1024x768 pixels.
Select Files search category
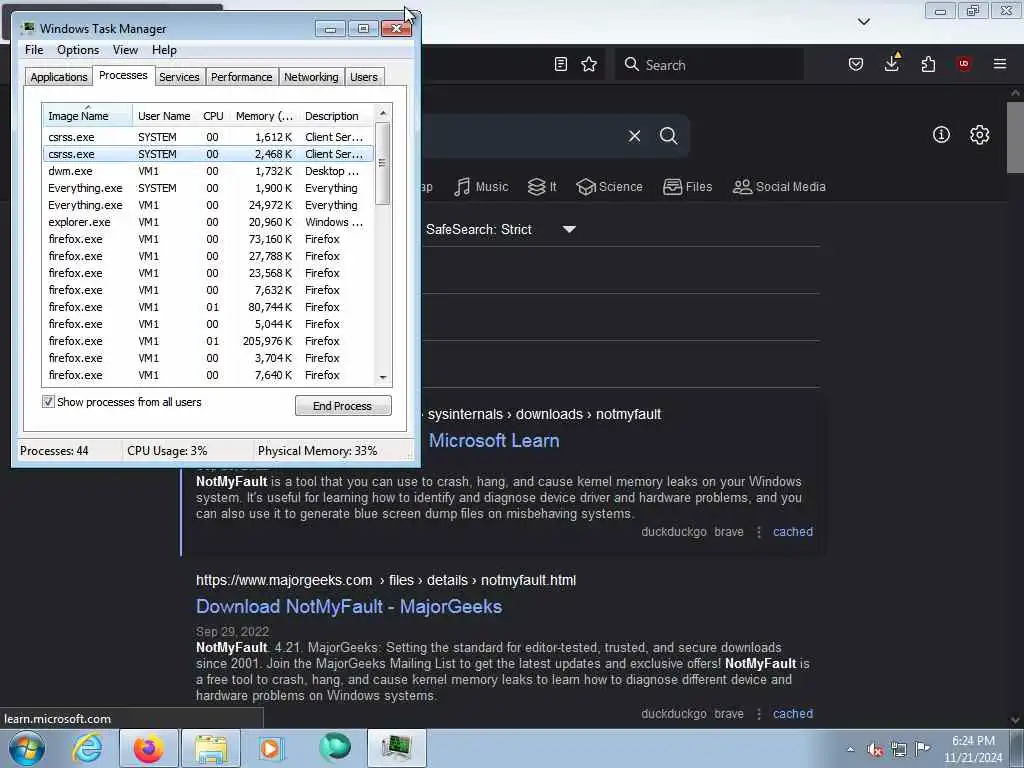coord(687,187)
